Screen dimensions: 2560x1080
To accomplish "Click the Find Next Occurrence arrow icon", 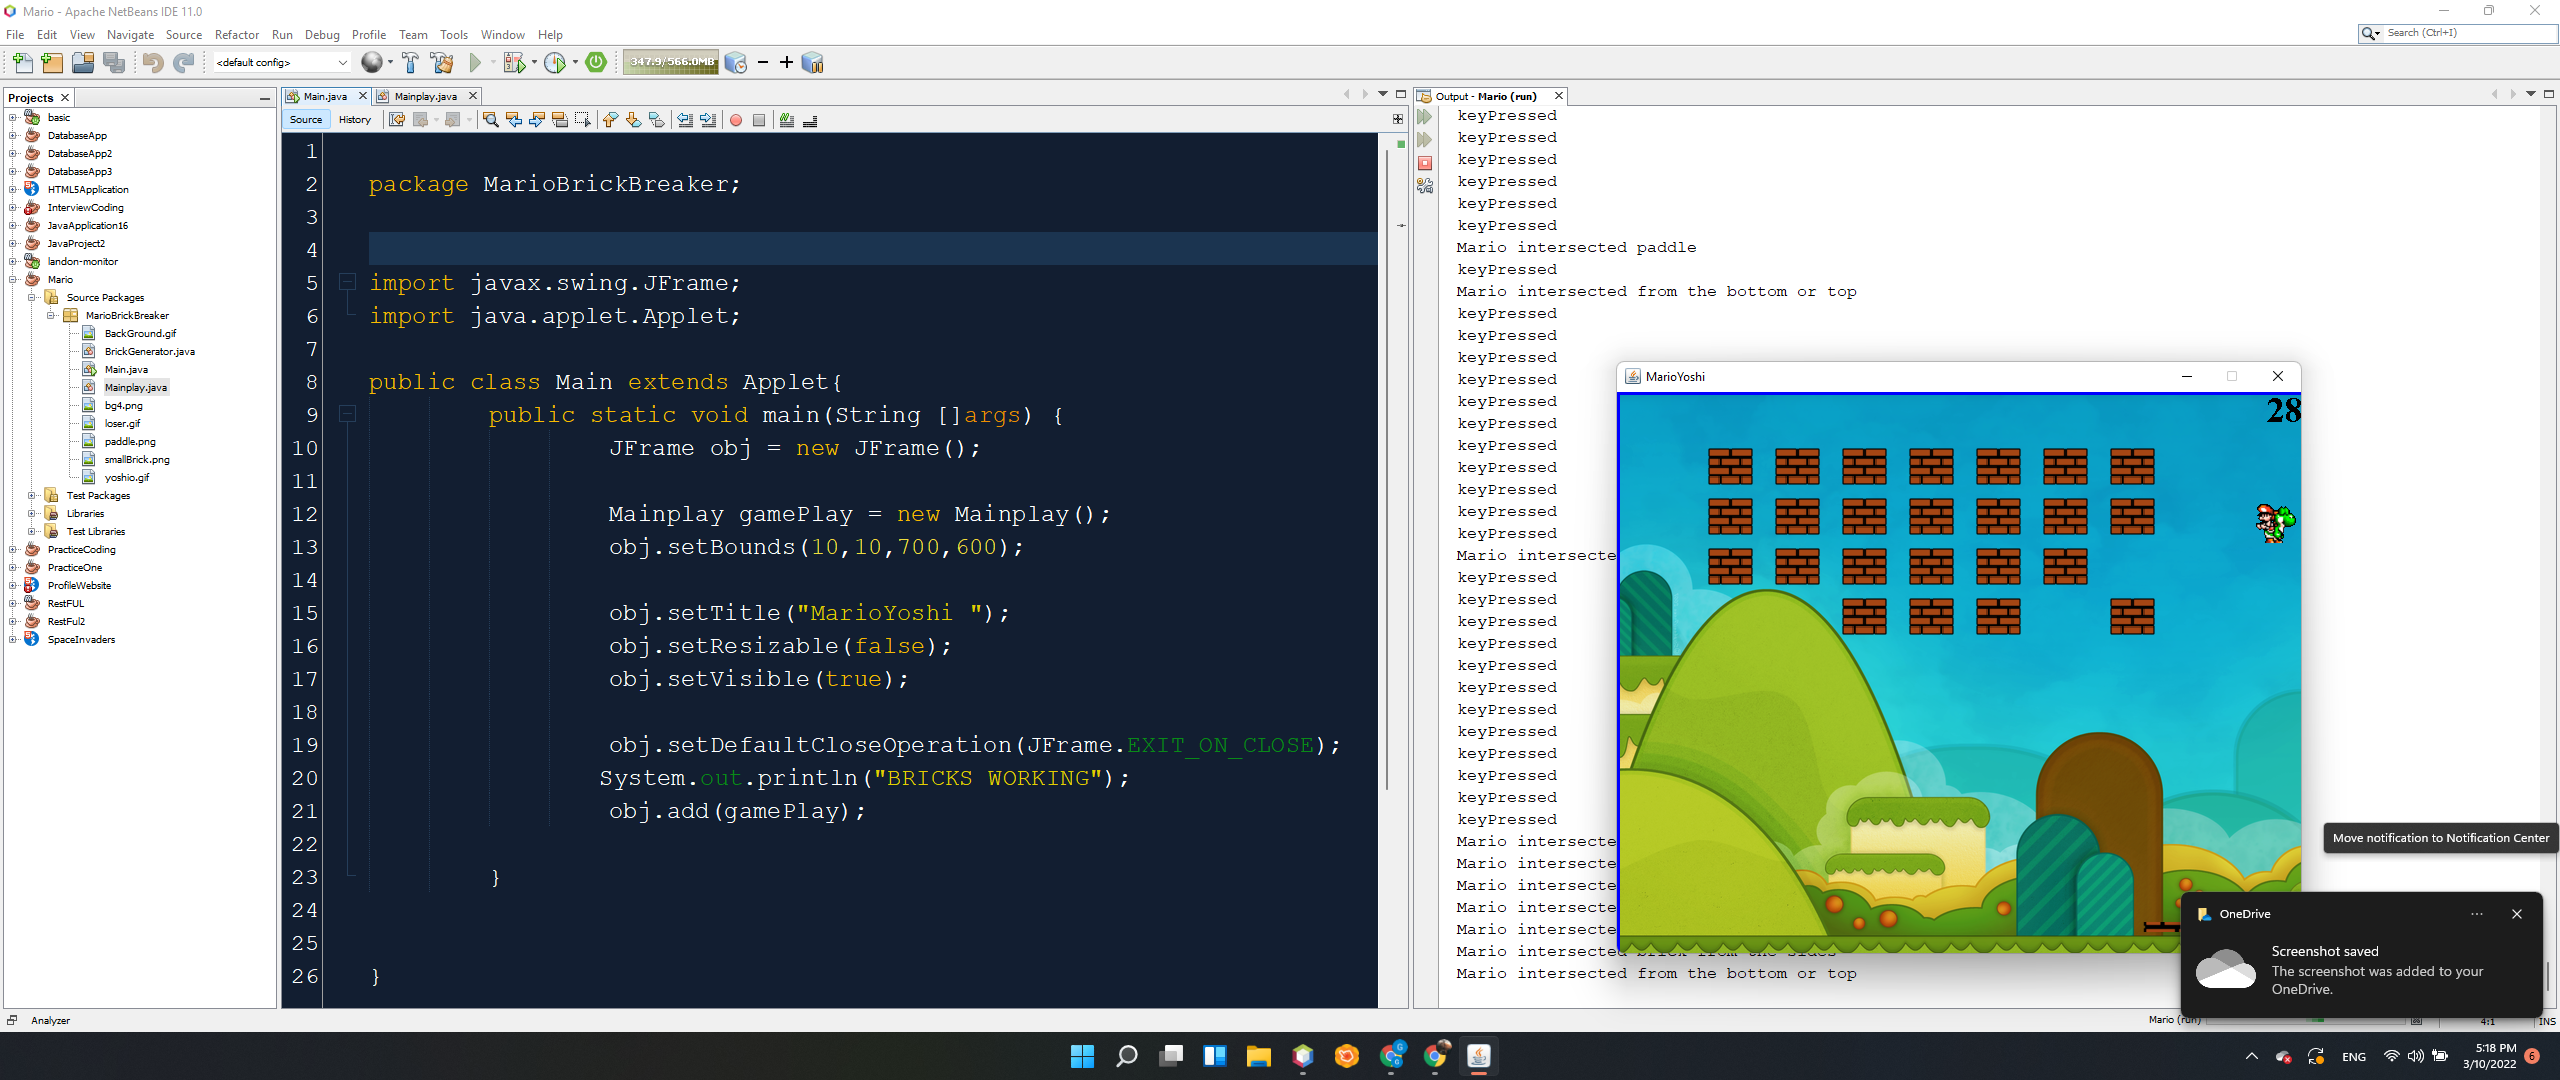I will point(537,120).
